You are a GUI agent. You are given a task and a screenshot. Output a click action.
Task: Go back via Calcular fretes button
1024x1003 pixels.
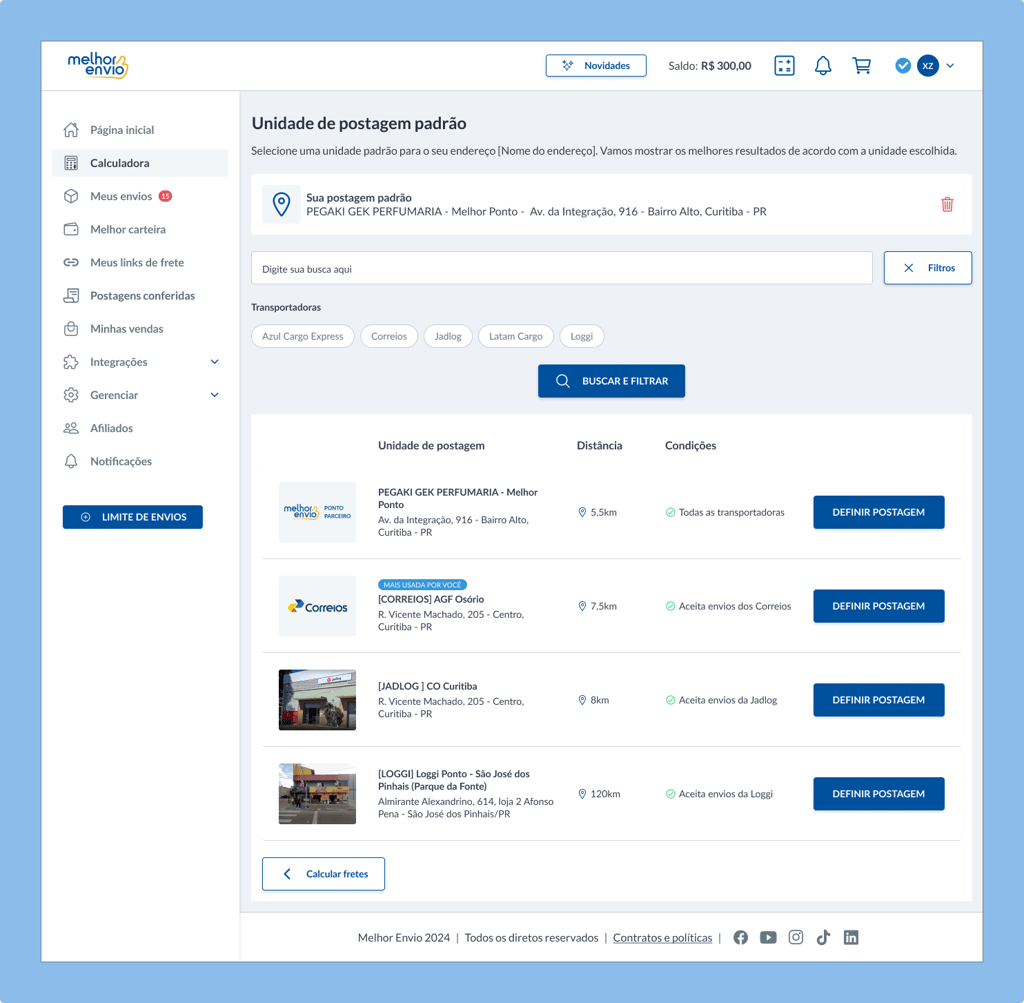[x=323, y=874]
